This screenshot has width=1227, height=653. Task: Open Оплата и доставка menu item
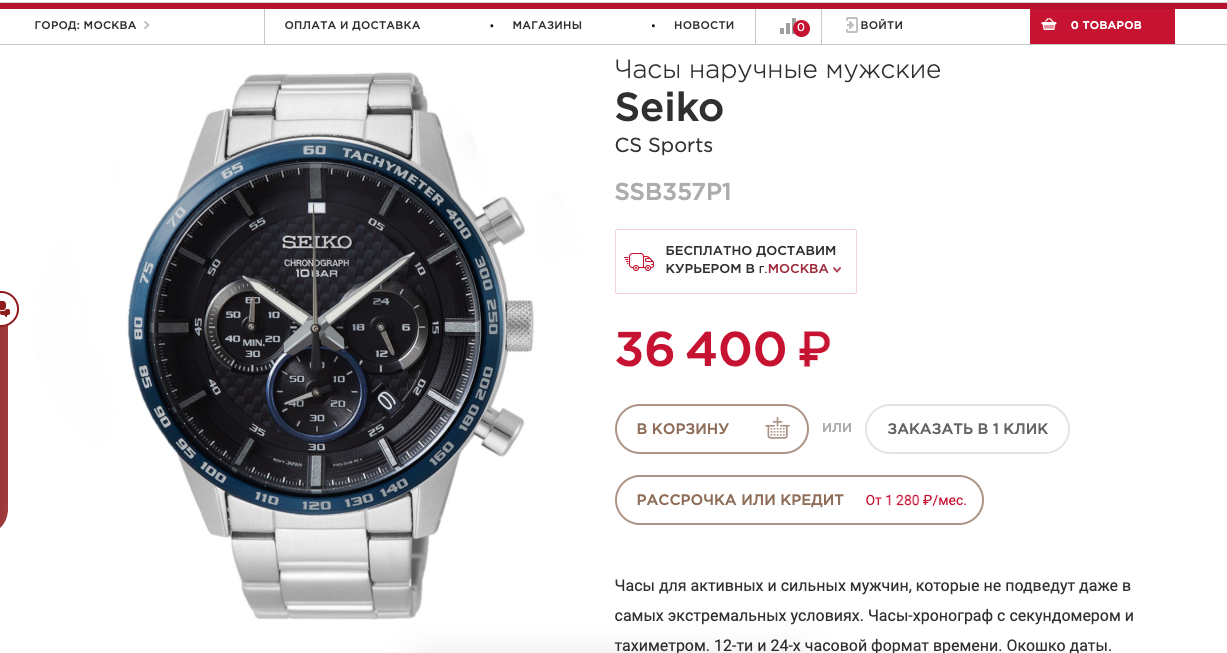(352, 25)
